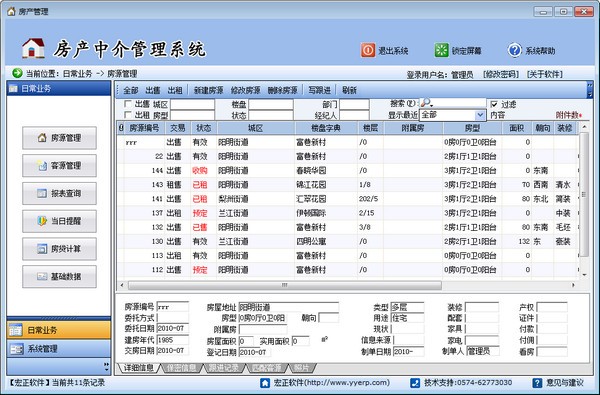600x395 pixels.
Task: Select the 日常业务 section at sidebar bottom
Action: [x=59, y=330]
